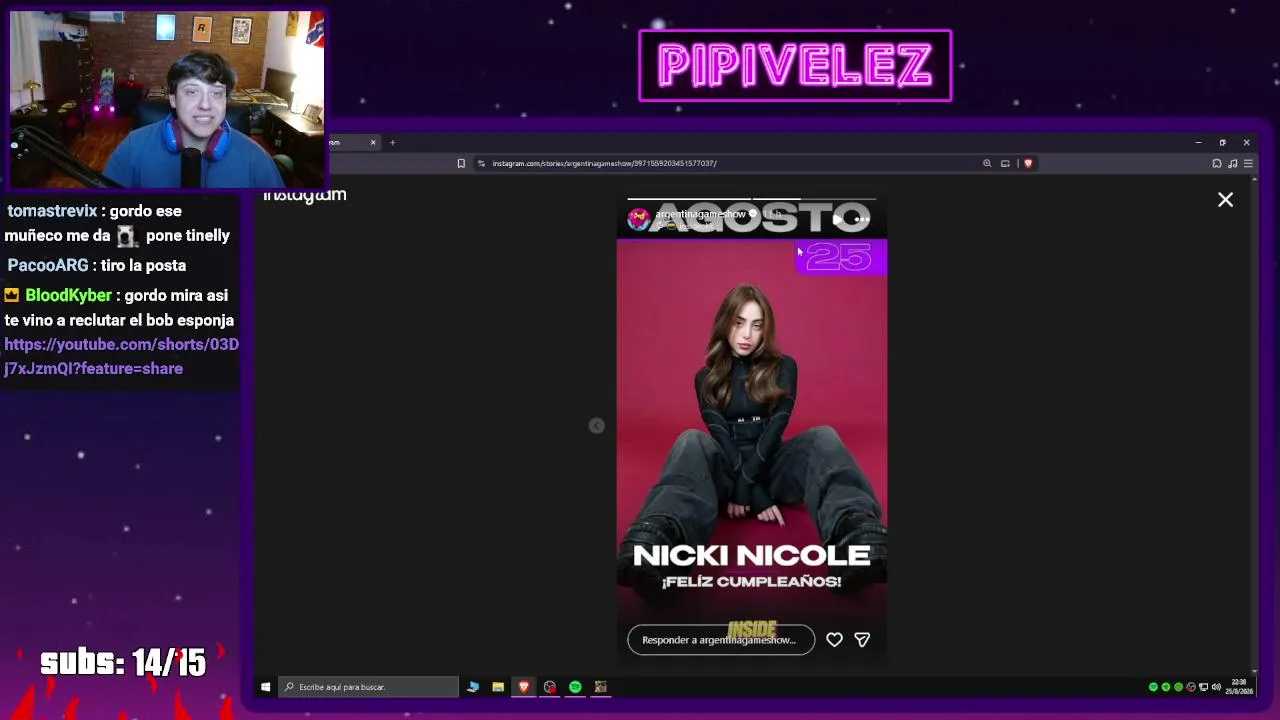
Task: Click the purple 25 date badge
Action: (x=841, y=257)
